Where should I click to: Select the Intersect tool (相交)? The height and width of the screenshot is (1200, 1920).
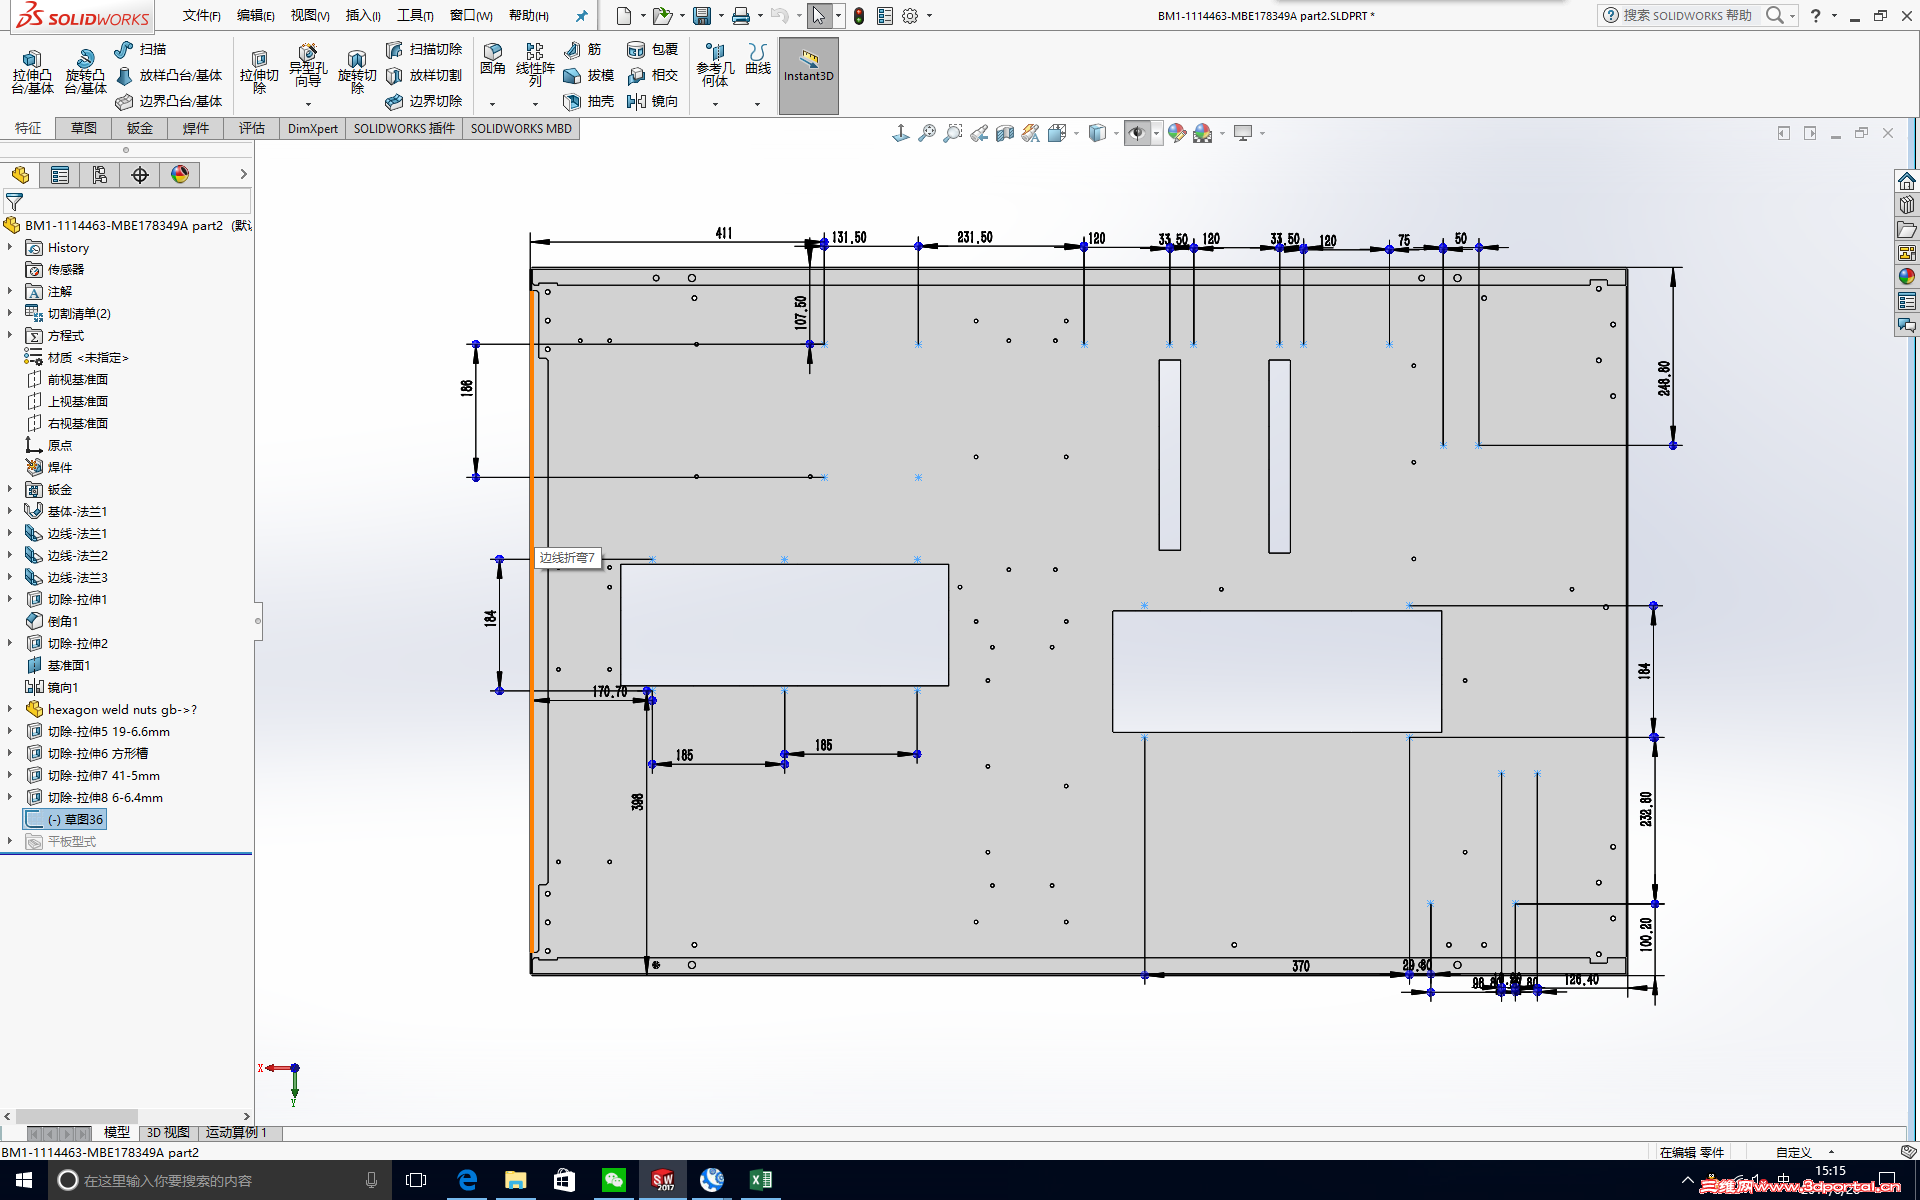coord(652,75)
